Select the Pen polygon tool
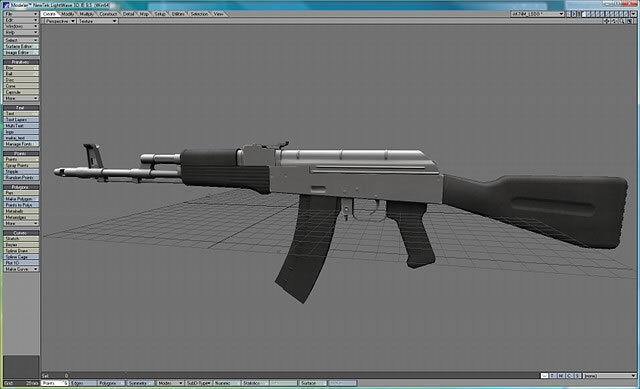 pos(21,193)
